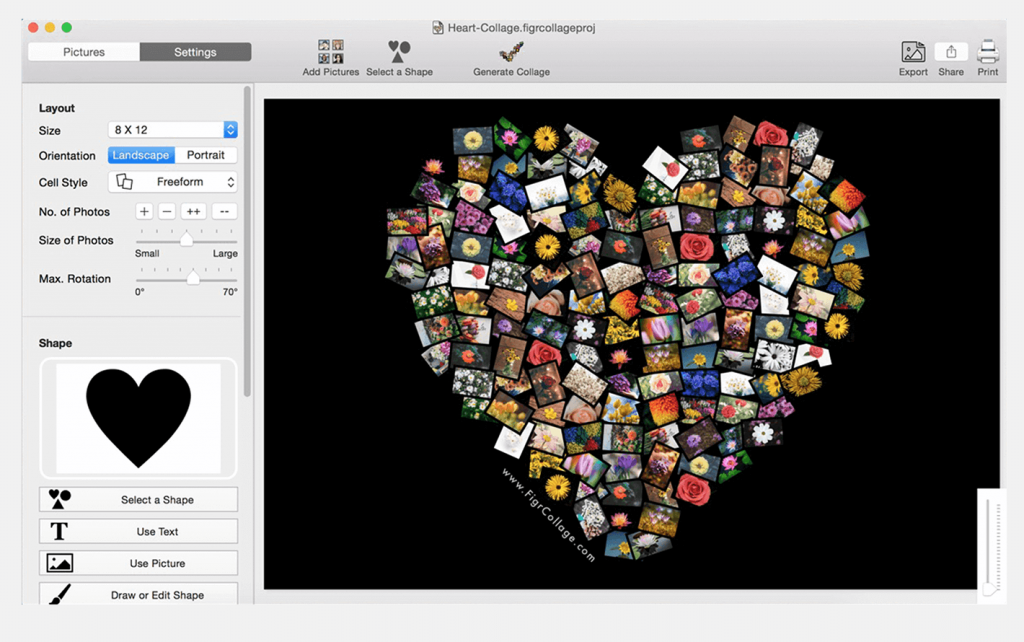Click the T icon on Use Text button
This screenshot has width=1024, height=642.
pyautogui.click(x=59, y=532)
